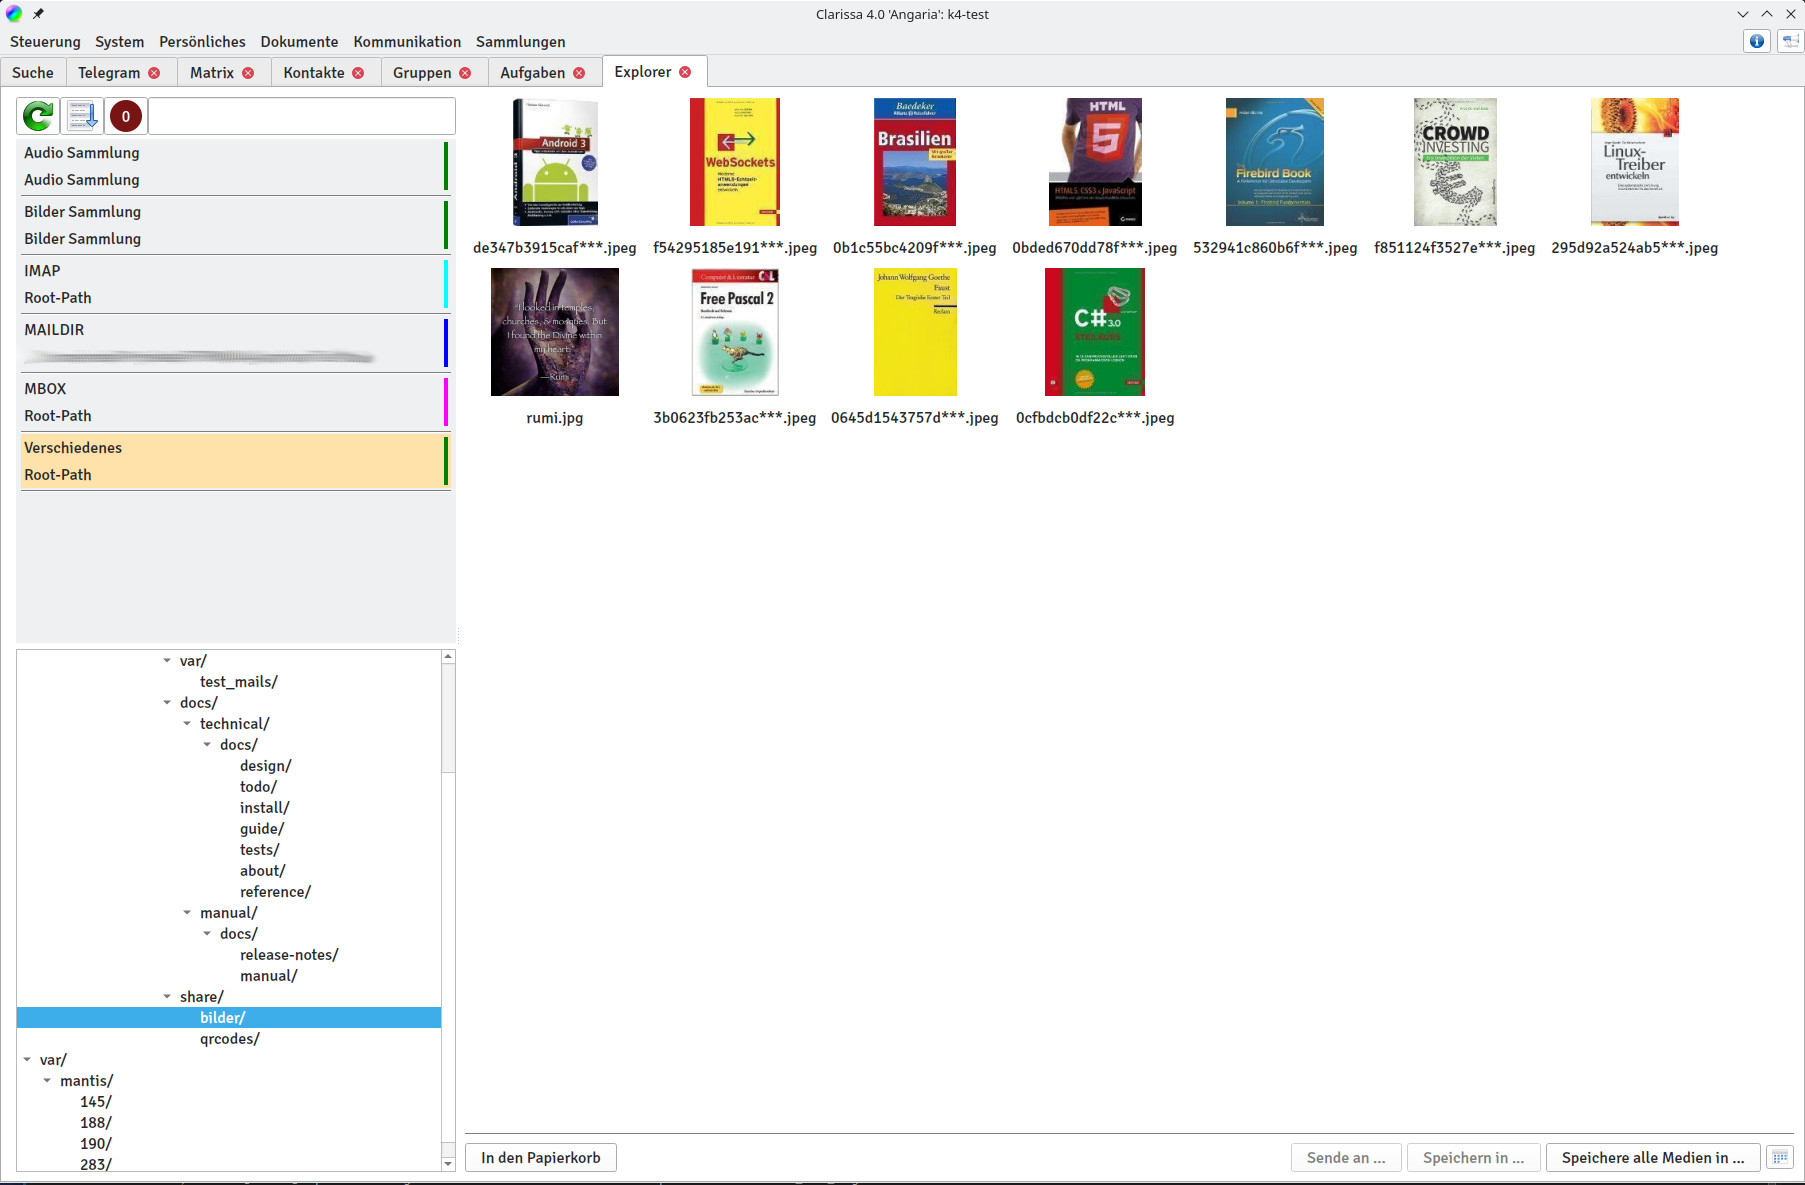Image resolution: width=1805 pixels, height=1185 pixels.
Task: Select the Firebird Book thumbnail
Action: pos(1275,162)
